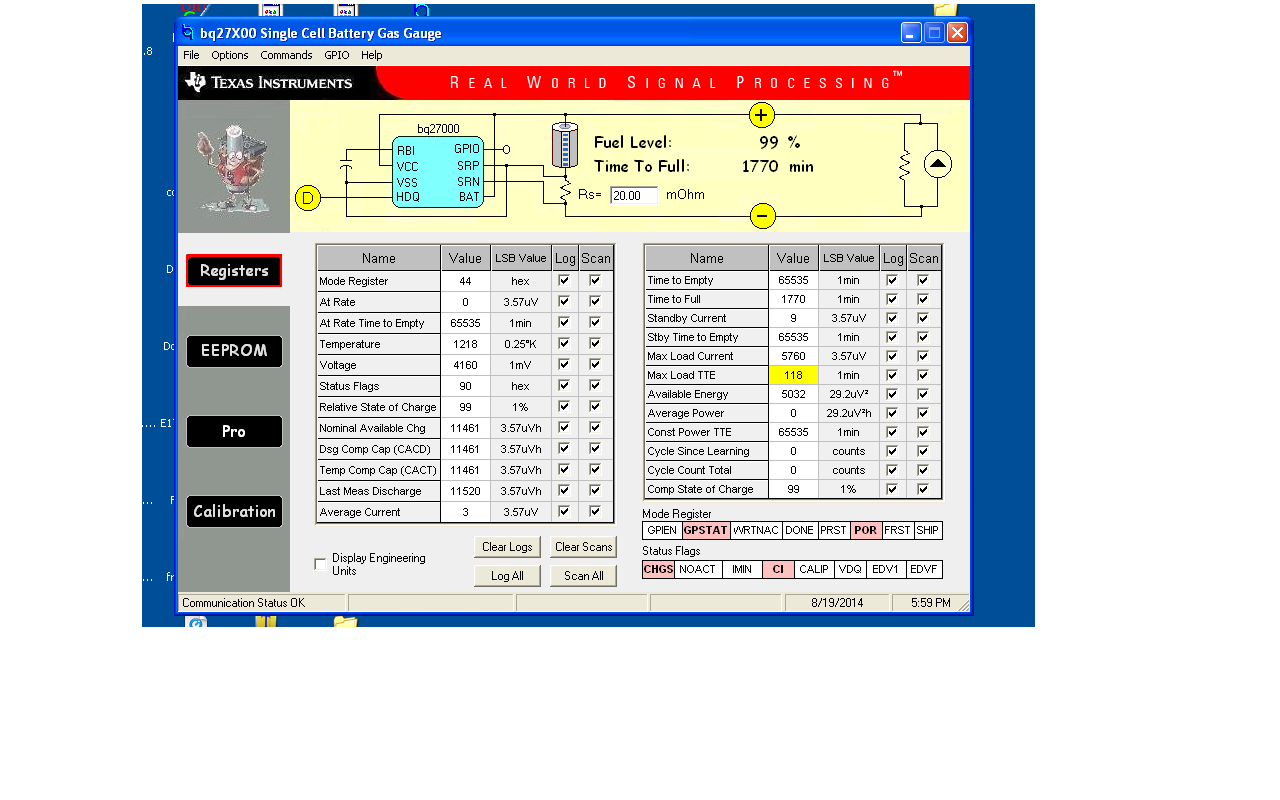
Task: Click the highlighted Max Load TTE value 118
Action: pyautogui.click(x=794, y=375)
